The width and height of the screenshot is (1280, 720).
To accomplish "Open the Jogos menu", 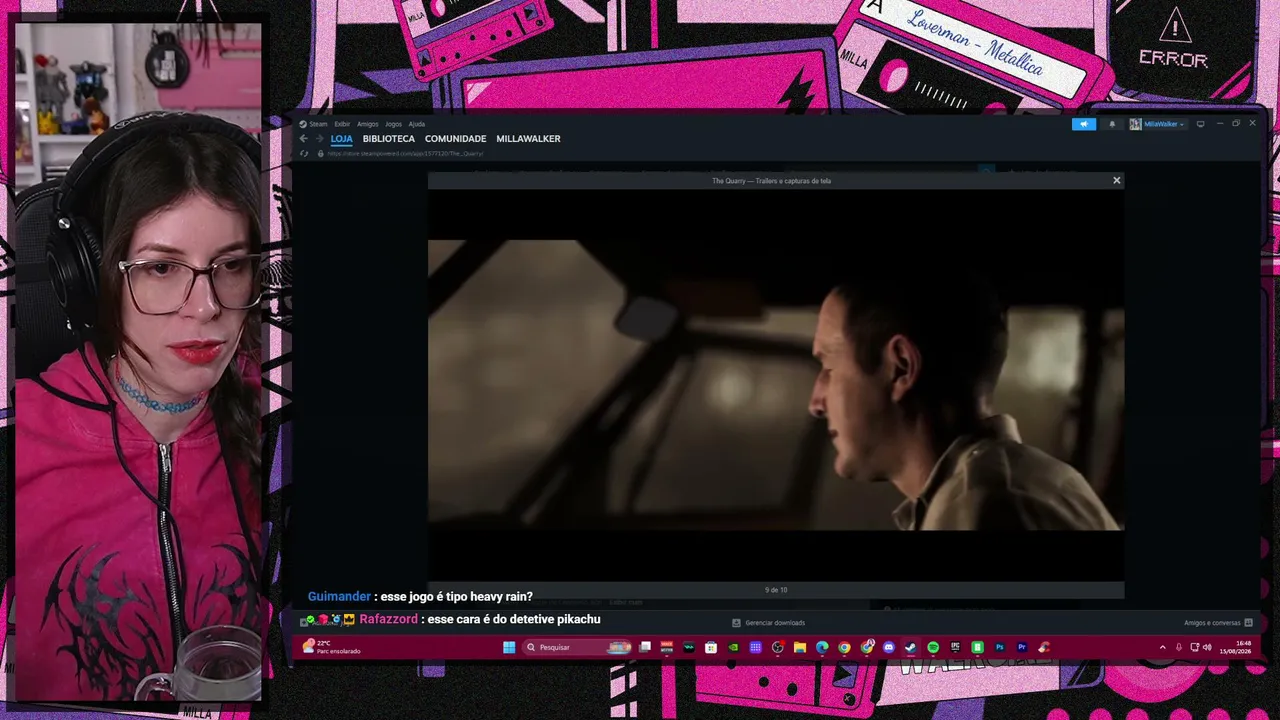I will tap(393, 124).
